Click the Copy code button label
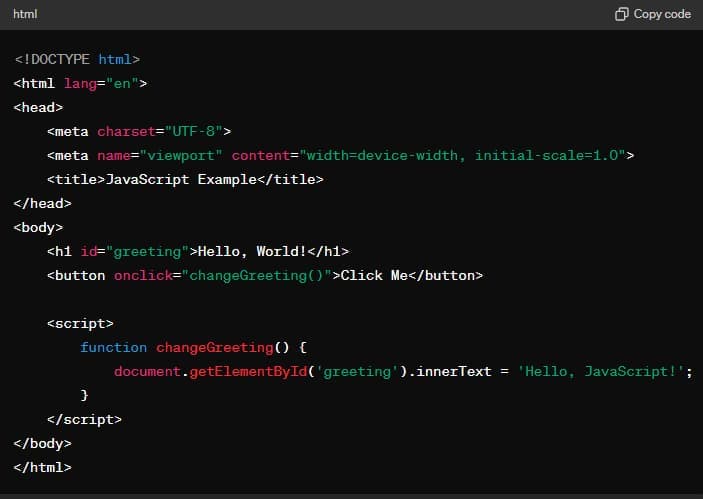This screenshot has width=703, height=499. [x=662, y=14]
